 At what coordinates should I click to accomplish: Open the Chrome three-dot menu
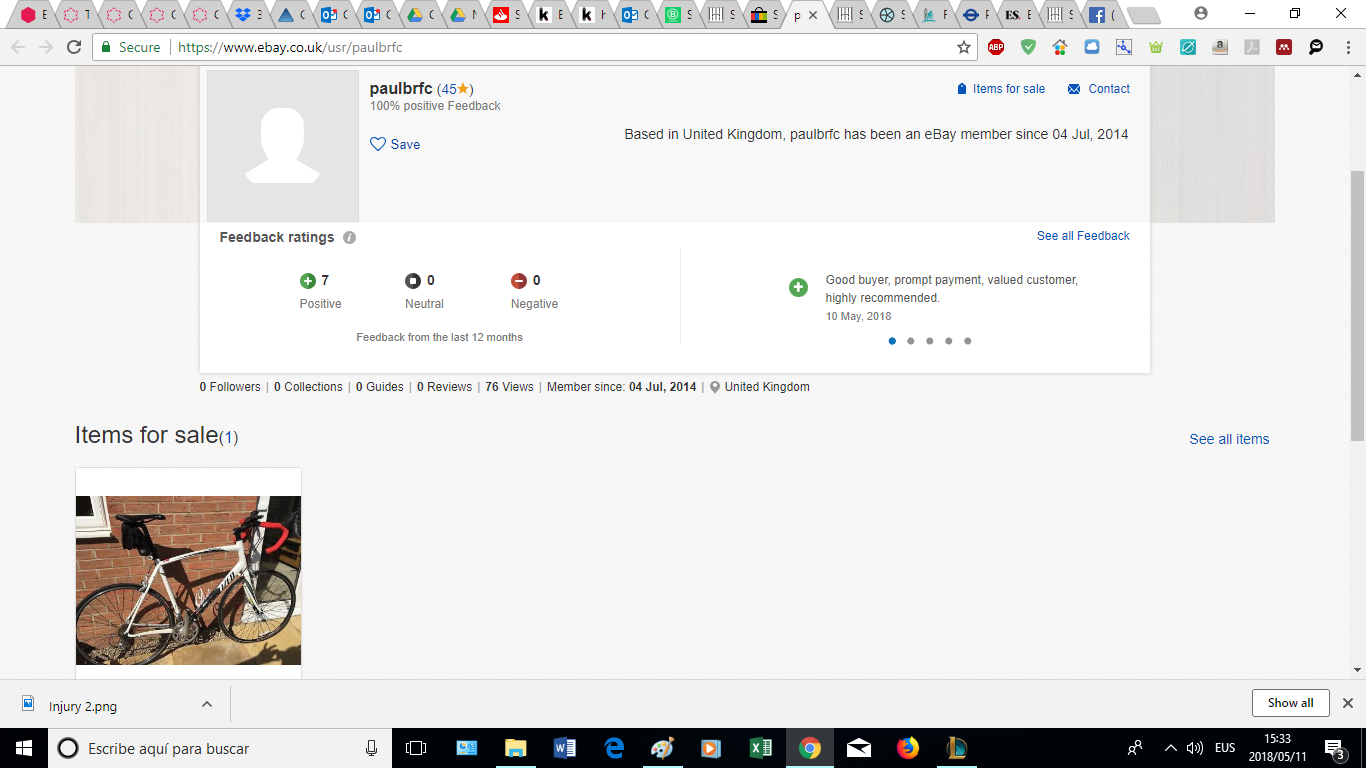tap(1346, 47)
